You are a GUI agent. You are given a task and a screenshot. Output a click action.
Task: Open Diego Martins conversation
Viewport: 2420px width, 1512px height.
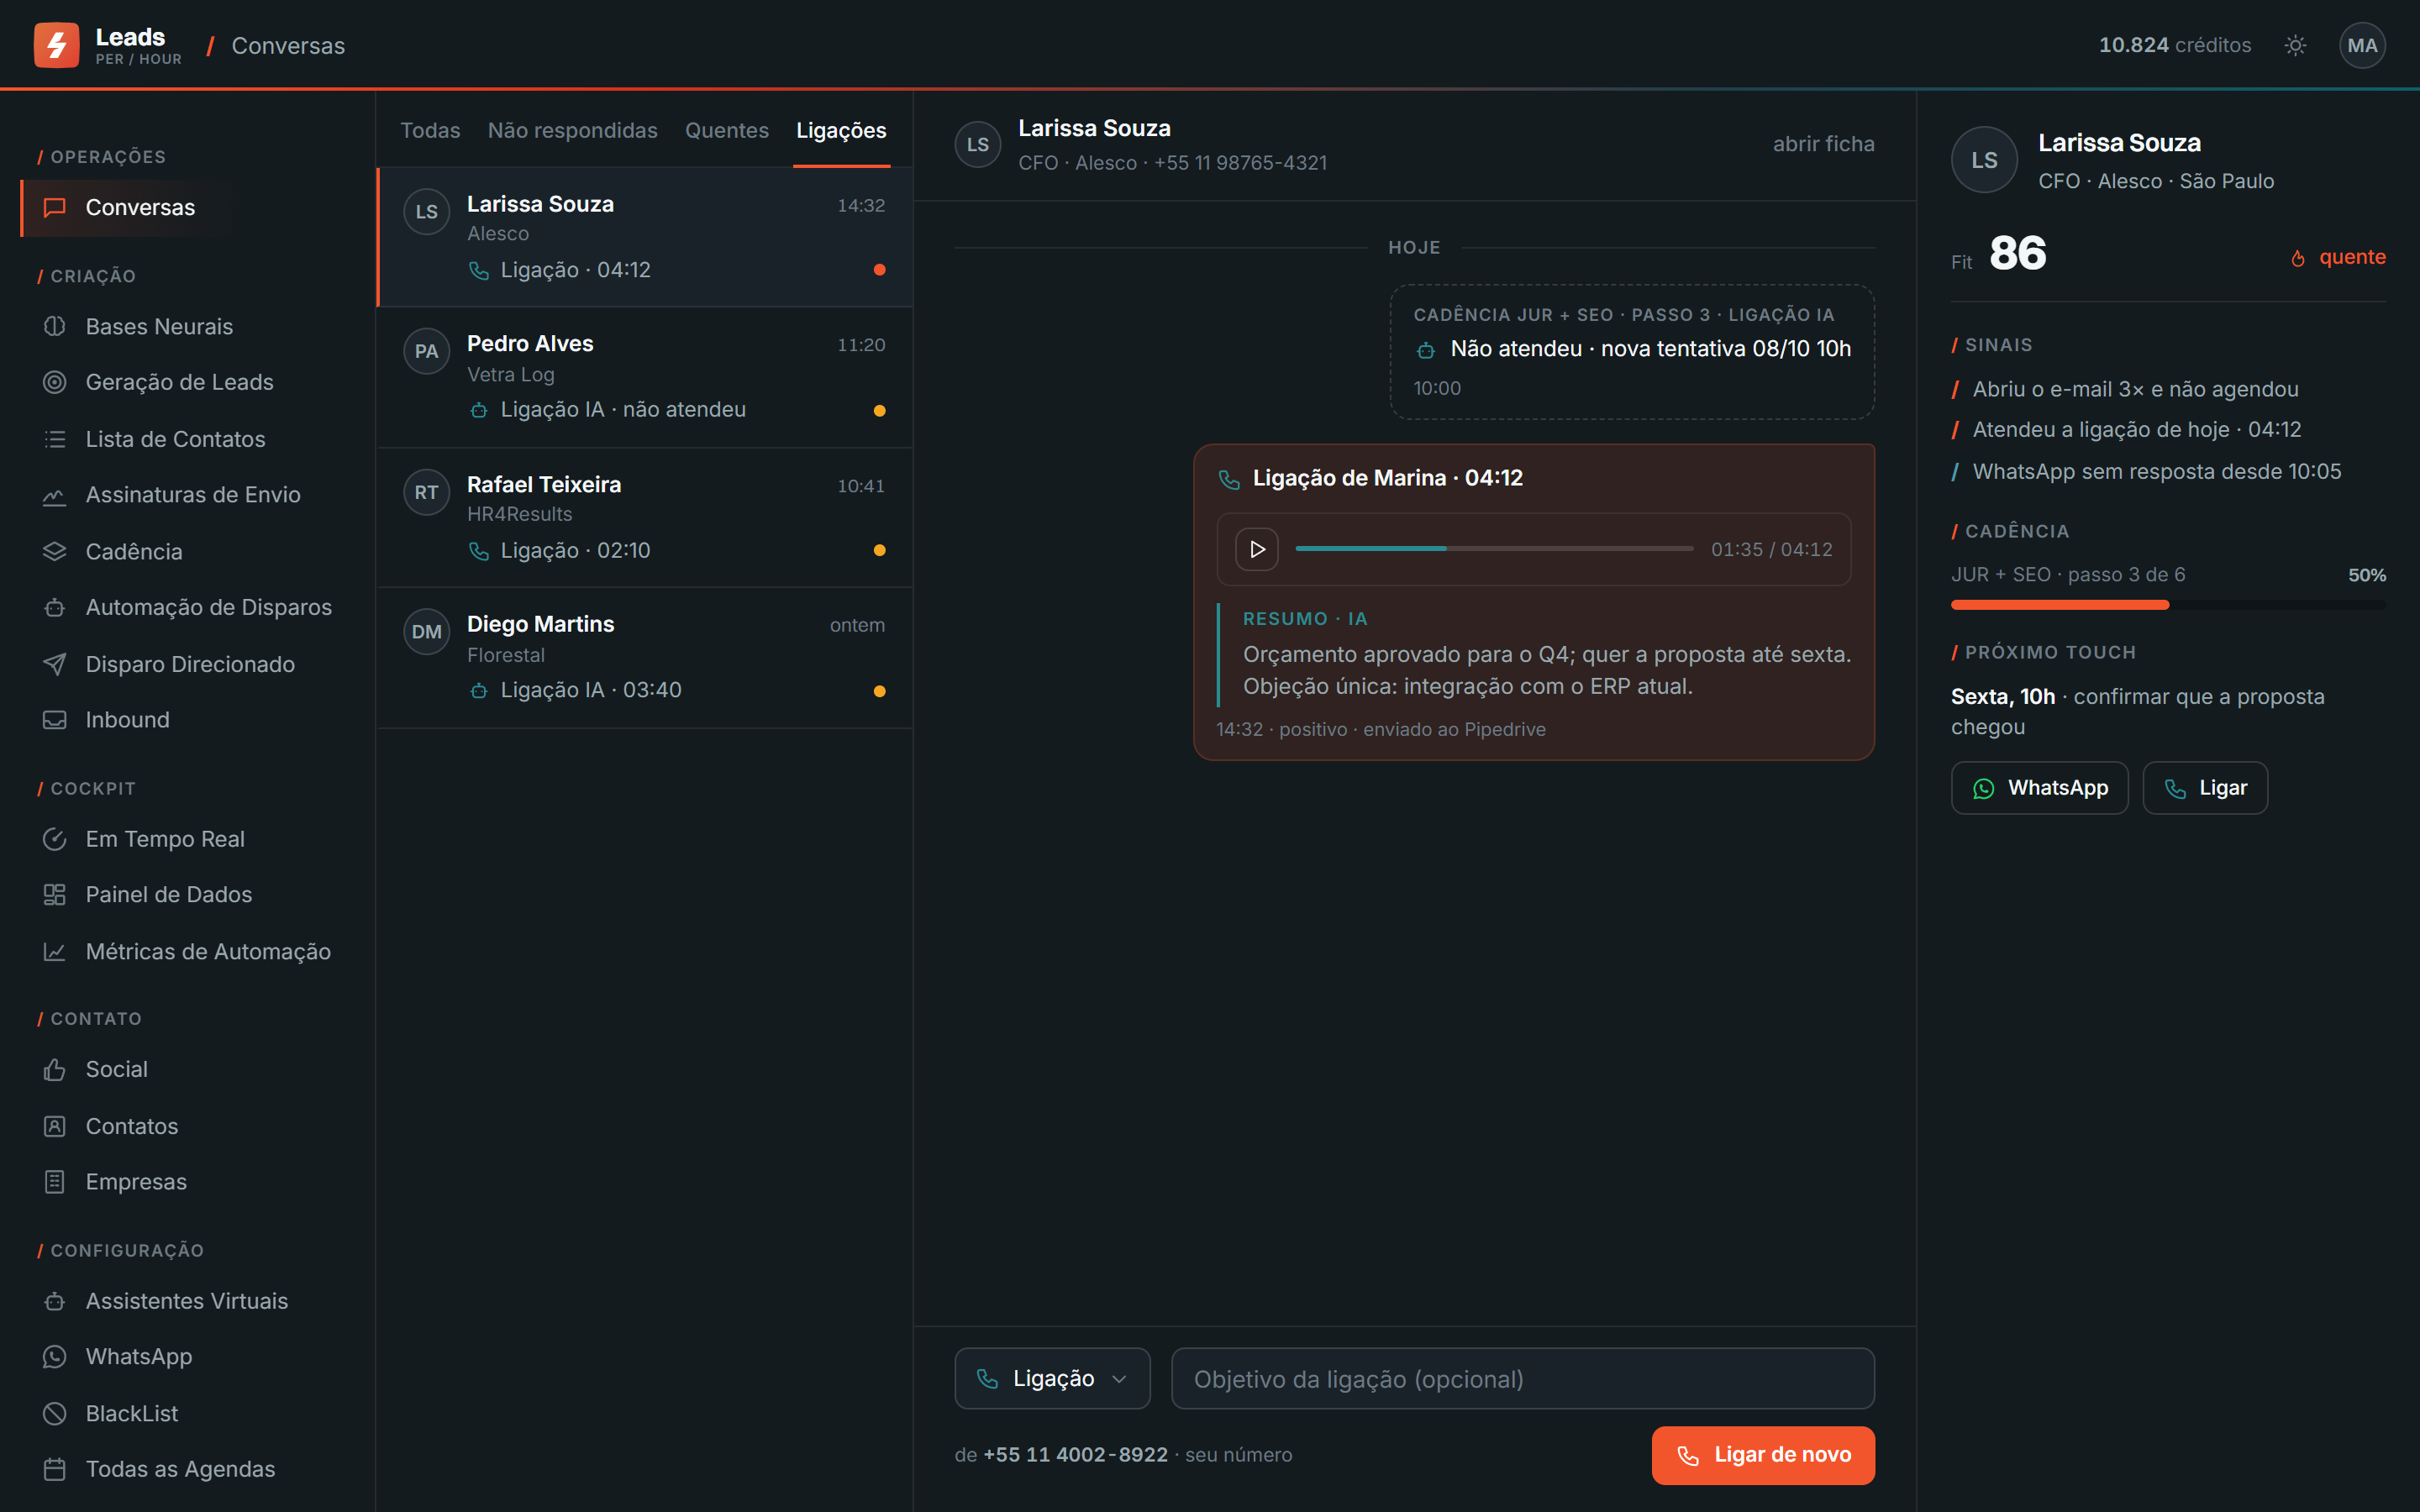[644, 658]
